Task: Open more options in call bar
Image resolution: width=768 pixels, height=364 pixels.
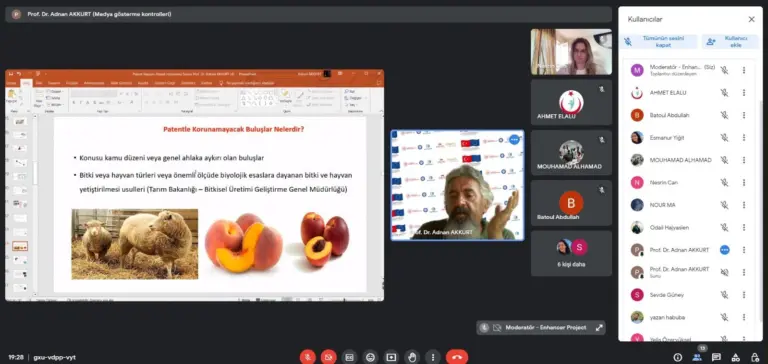Action: click(432, 357)
